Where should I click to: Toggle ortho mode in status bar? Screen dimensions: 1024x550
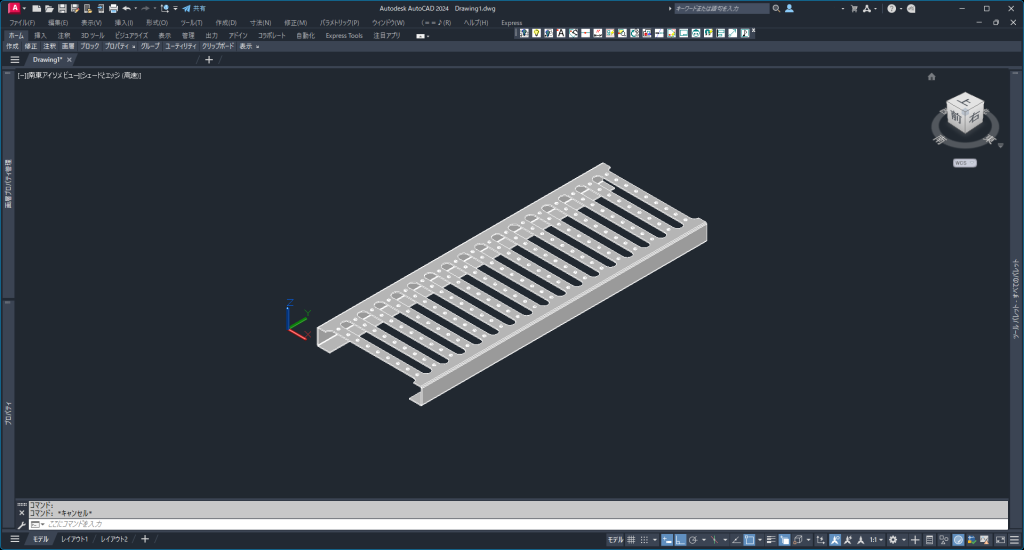(680, 540)
